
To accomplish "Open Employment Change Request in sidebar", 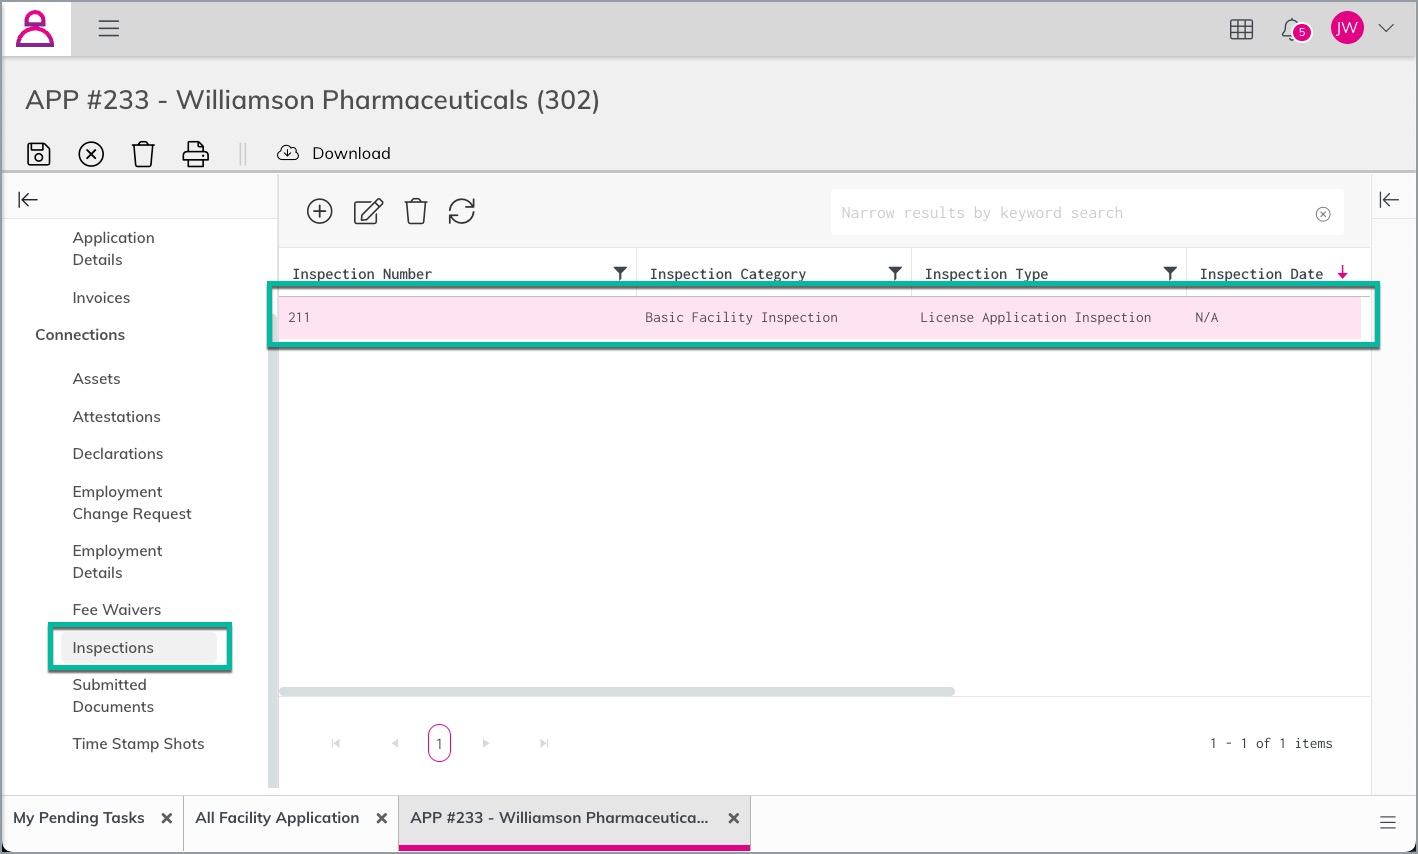I will (132, 503).
